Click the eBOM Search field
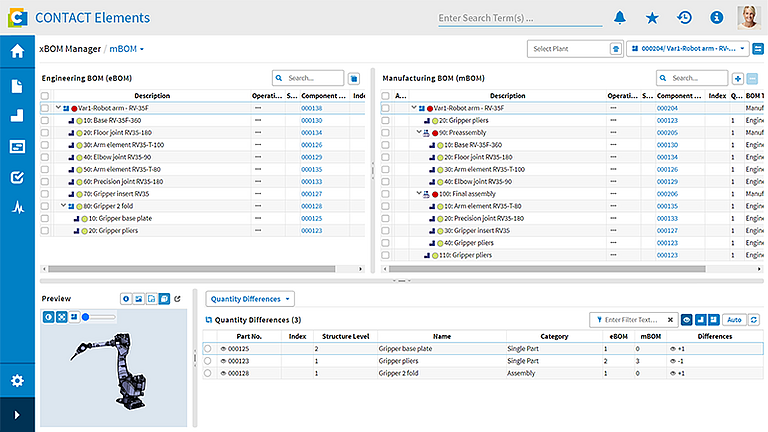The width and height of the screenshot is (768, 432). 308,78
